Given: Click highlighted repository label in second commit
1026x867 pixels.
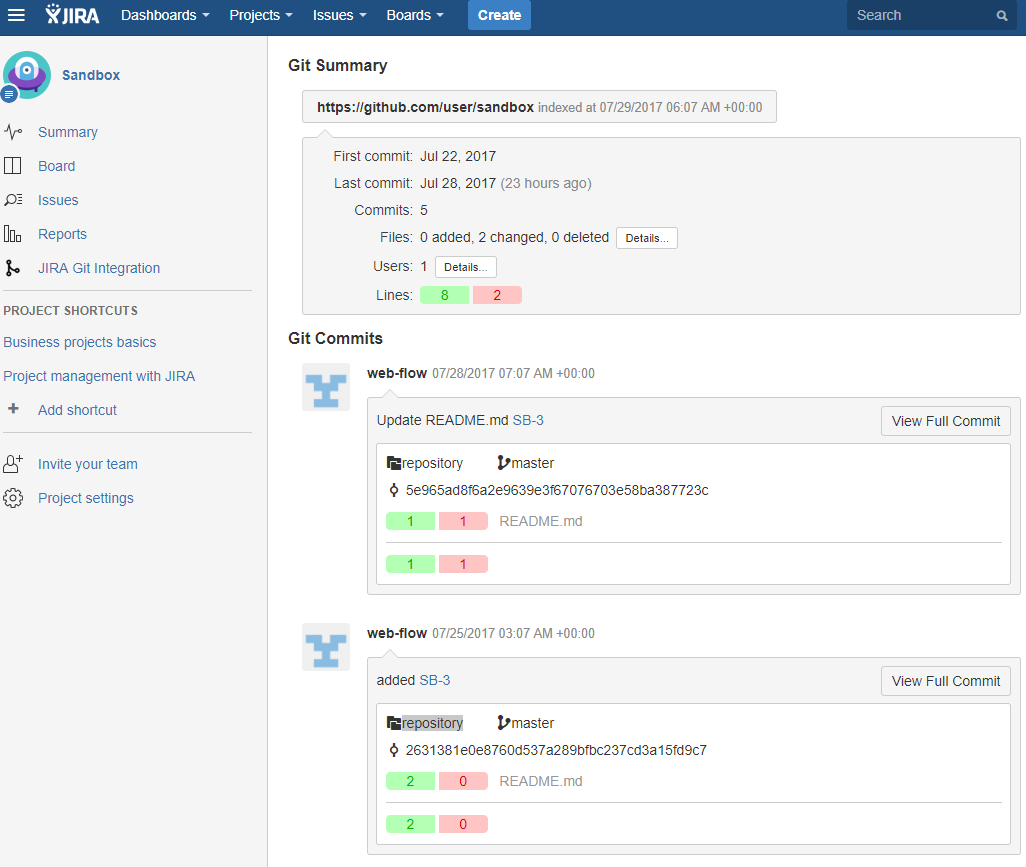Looking at the screenshot, I should coord(433,723).
